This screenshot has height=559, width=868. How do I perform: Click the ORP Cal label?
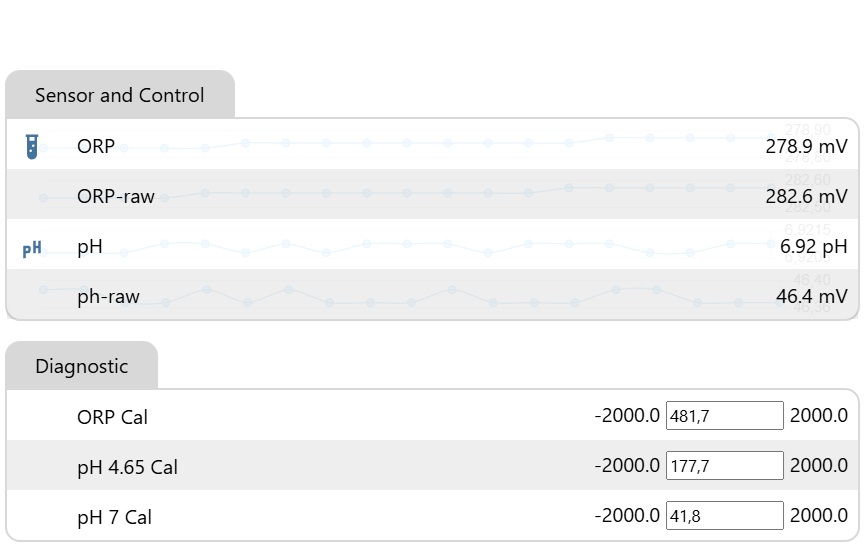pyautogui.click(x=112, y=417)
